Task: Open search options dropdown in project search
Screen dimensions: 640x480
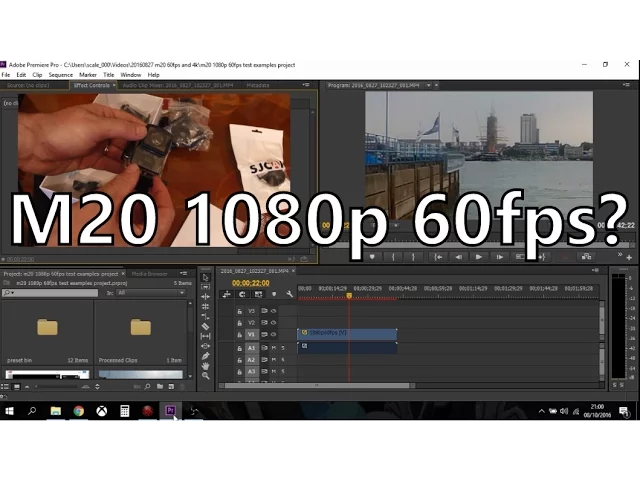Action: [8, 293]
